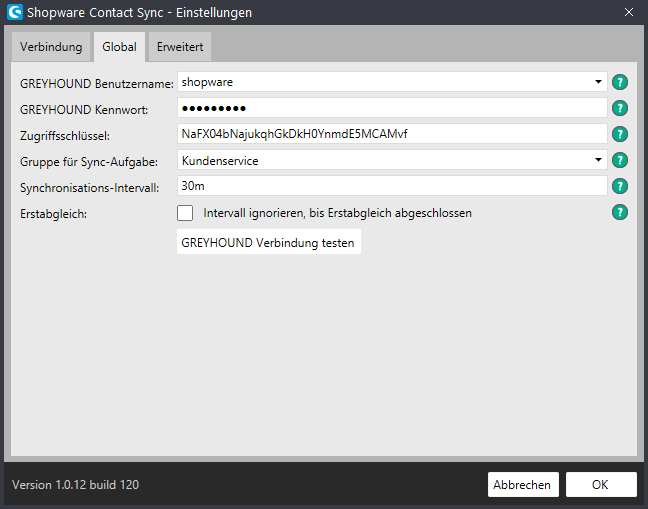Image resolution: width=648 pixels, height=509 pixels.
Task: Expand the GREYHOUND Benutzername dropdown arrow
Action: tap(598, 82)
